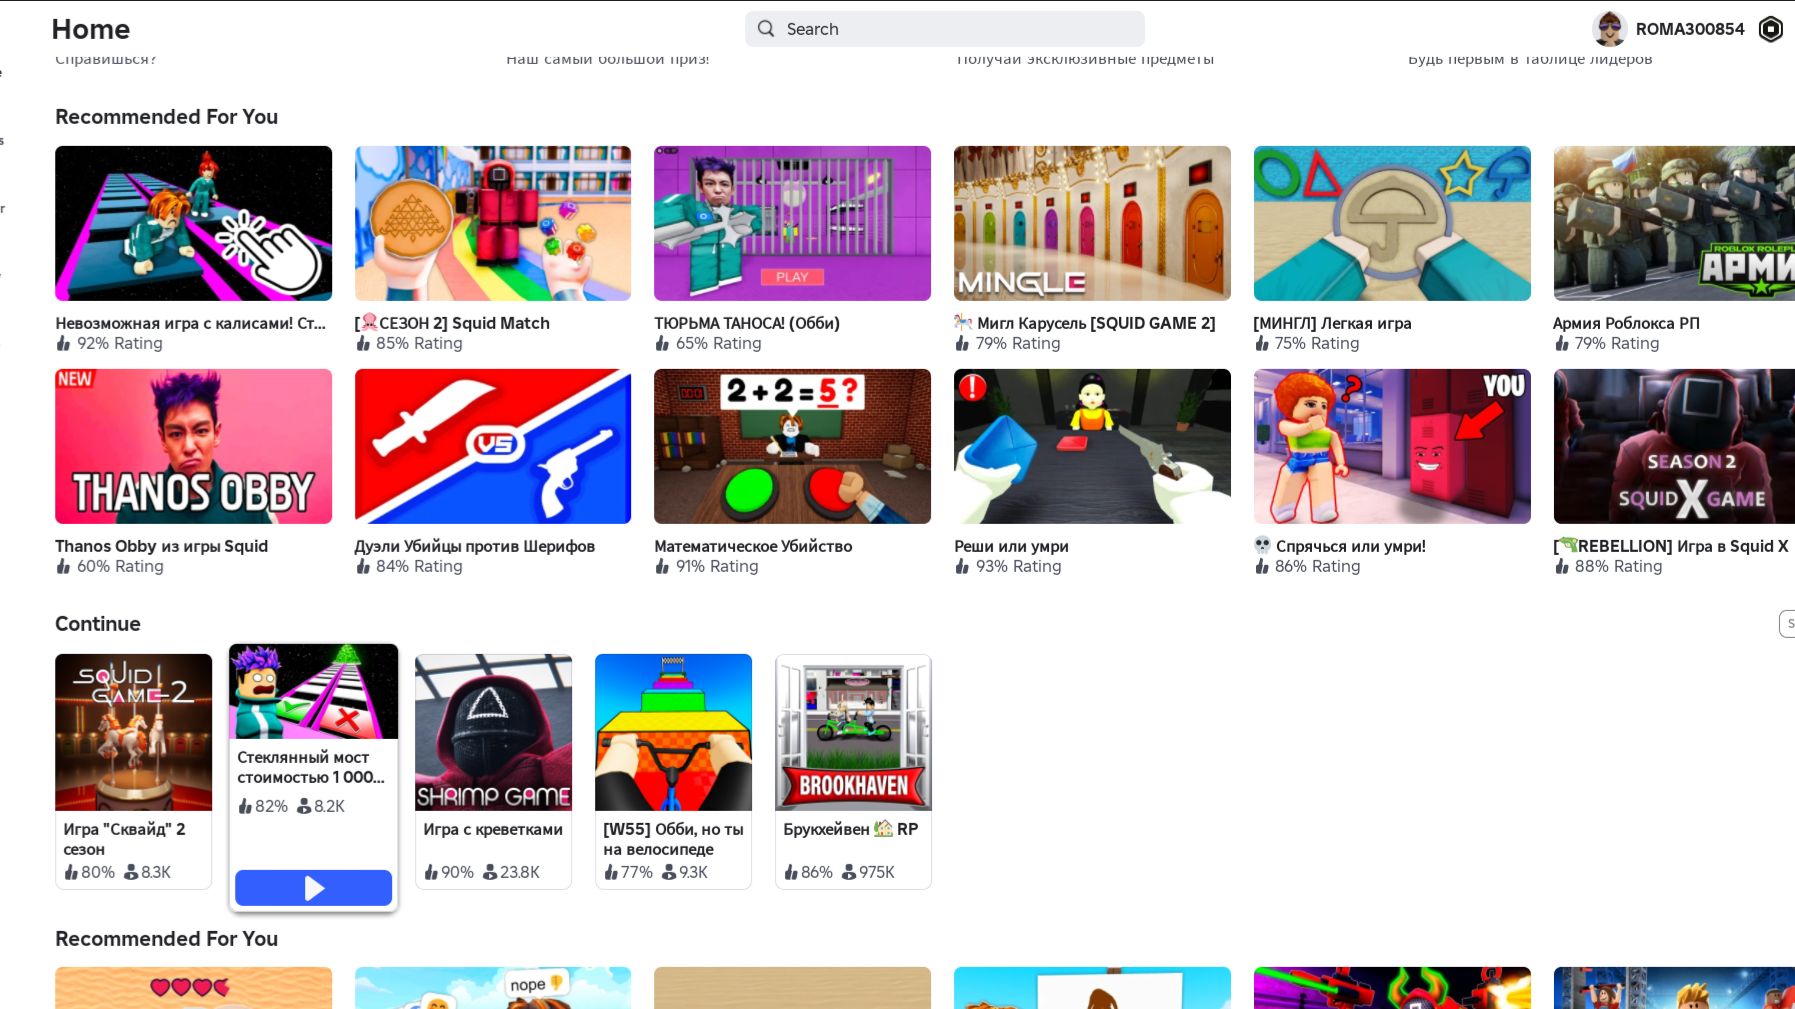Click the Robux icon next to the username

tap(1770, 29)
